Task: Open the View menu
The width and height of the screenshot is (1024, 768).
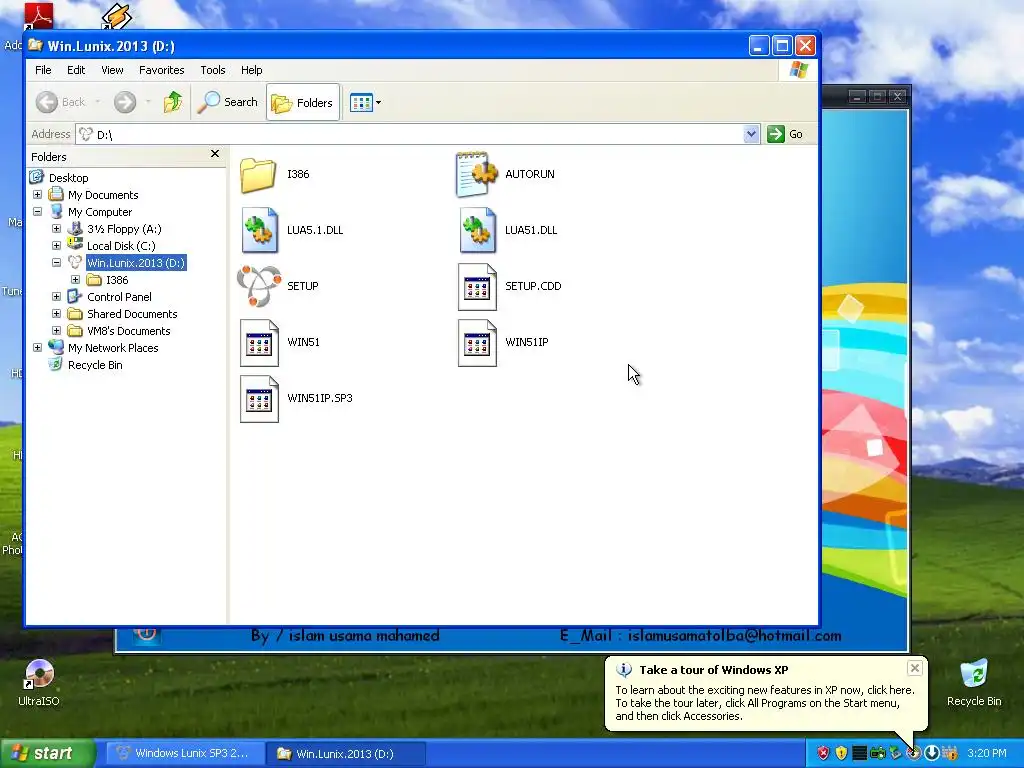Action: [112, 70]
